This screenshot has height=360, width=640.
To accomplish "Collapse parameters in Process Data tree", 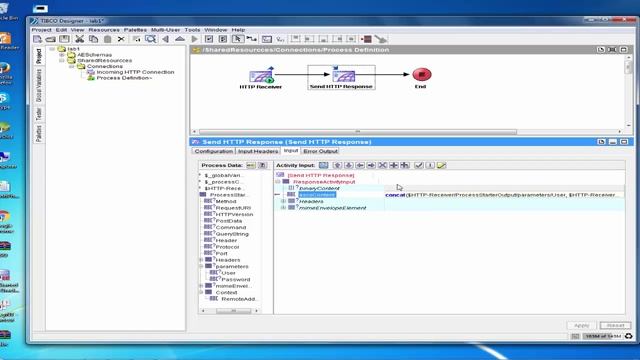I will tap(201, 267).
